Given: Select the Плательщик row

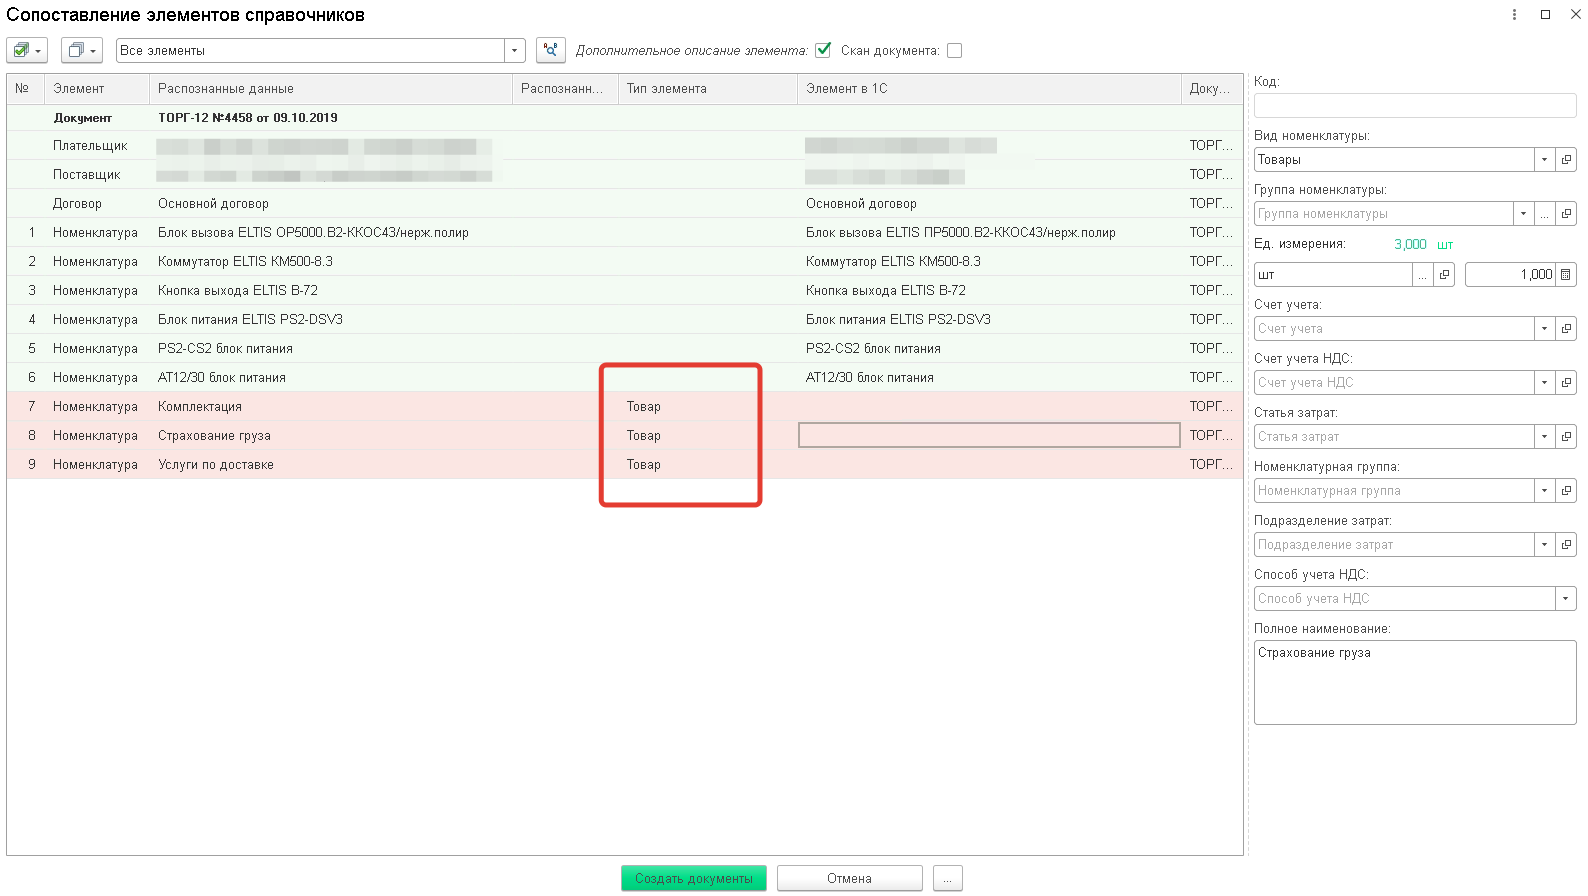Looking at the screenshot, I should point(625,146).
